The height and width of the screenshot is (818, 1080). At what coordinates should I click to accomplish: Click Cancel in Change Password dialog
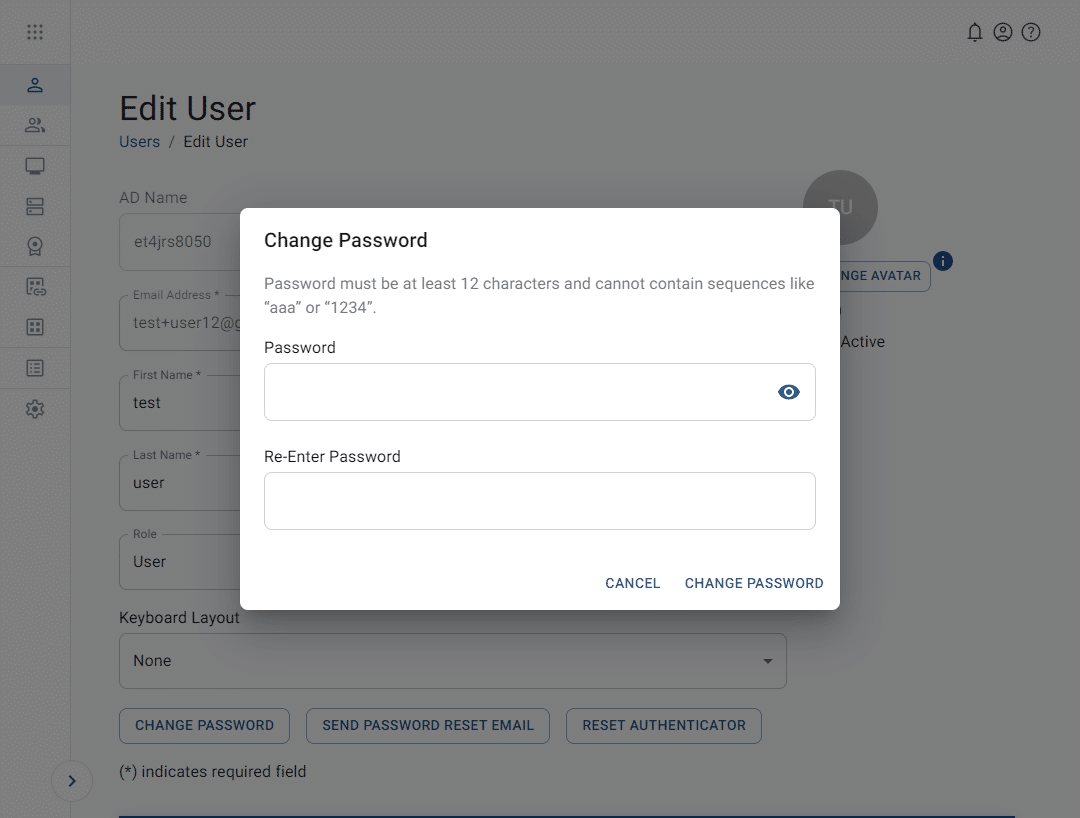click(633, 583)
